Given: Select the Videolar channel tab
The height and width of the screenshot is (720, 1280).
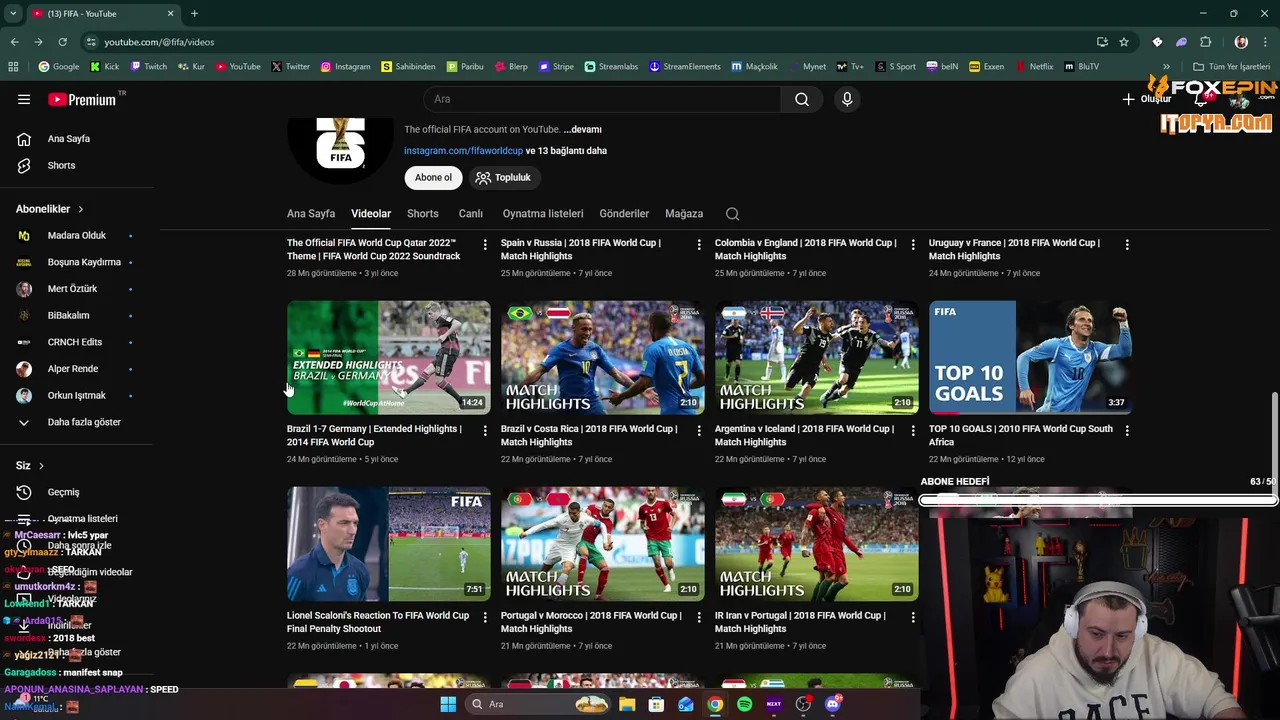Looking at the screenshot, I should tap(371, 214).
